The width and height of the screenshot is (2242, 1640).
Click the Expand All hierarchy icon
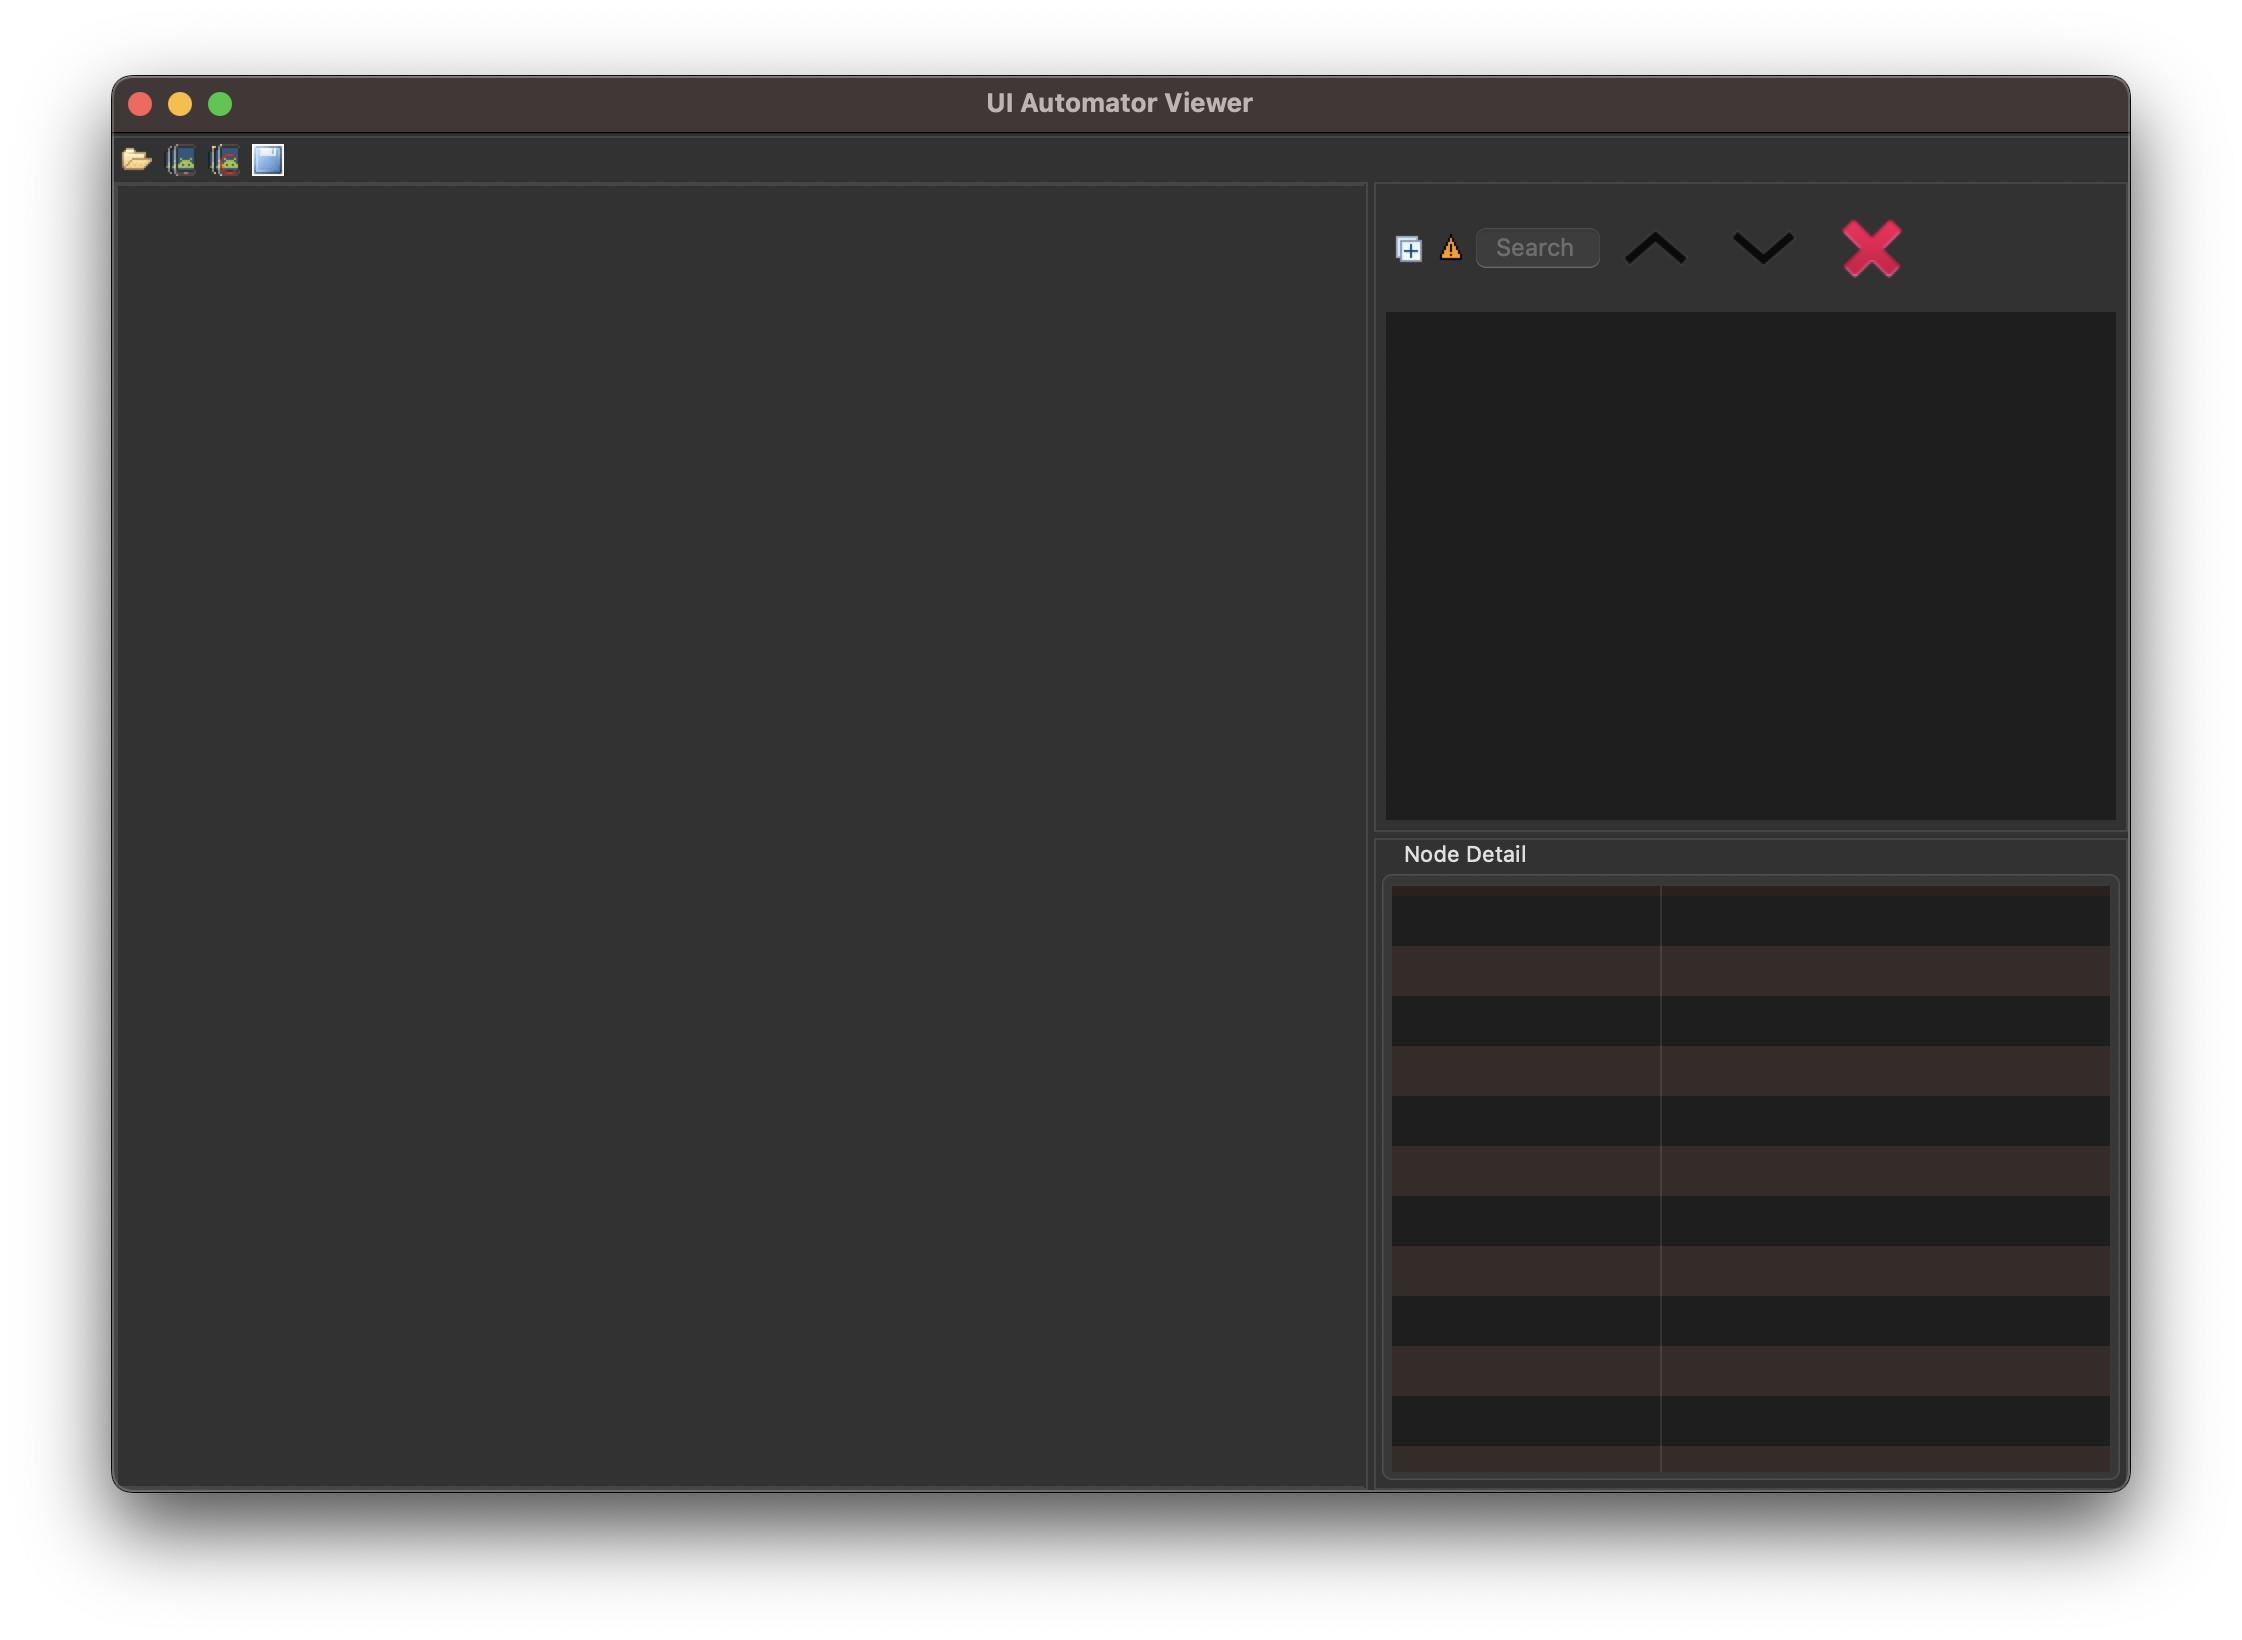pos(1409,248)
